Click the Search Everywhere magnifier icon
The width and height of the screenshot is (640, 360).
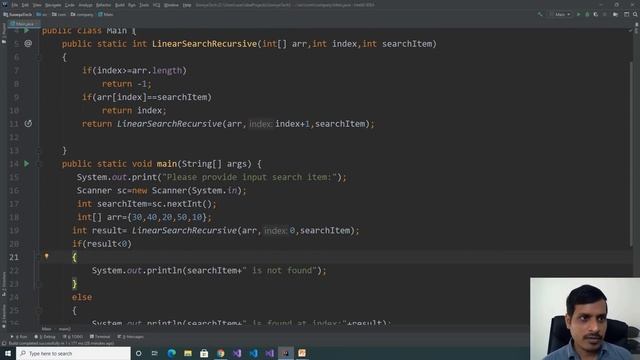[635, 14]
